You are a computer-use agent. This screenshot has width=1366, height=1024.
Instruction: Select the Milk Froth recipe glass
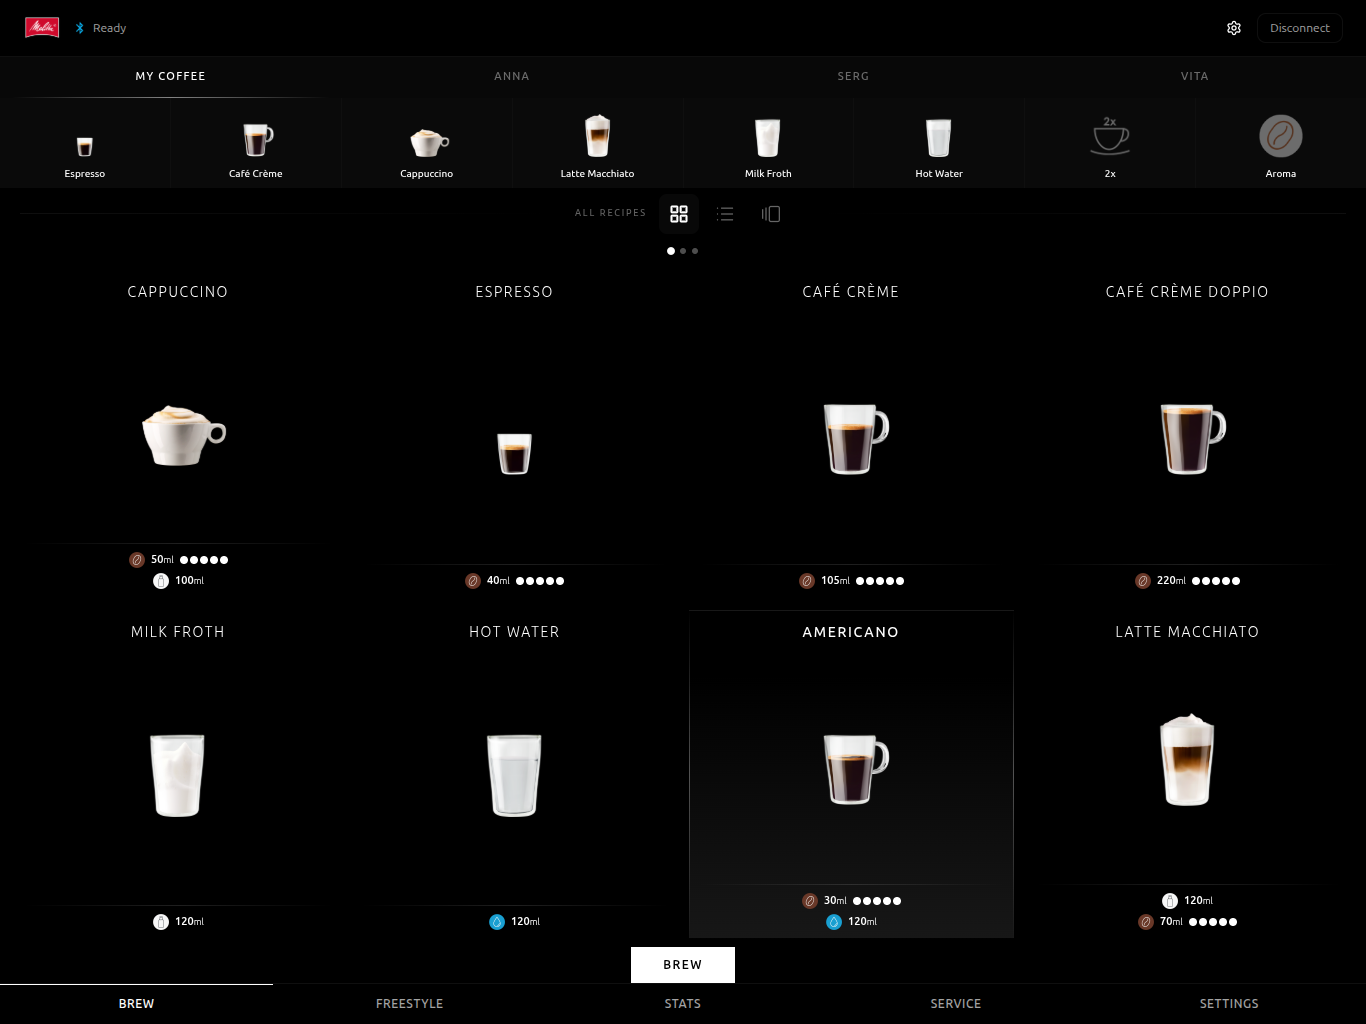(177, 776)
